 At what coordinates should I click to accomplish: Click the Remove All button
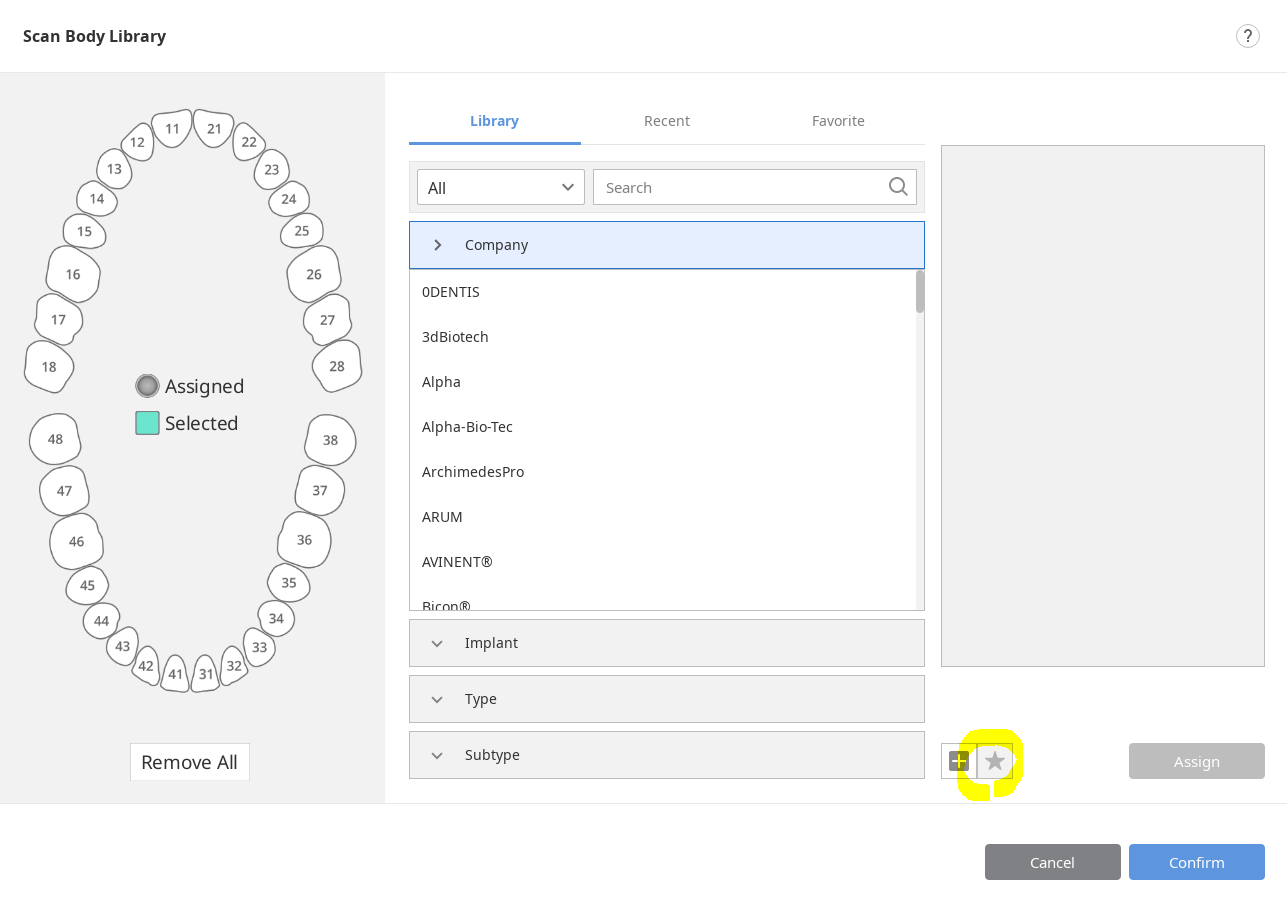[190, 762]
